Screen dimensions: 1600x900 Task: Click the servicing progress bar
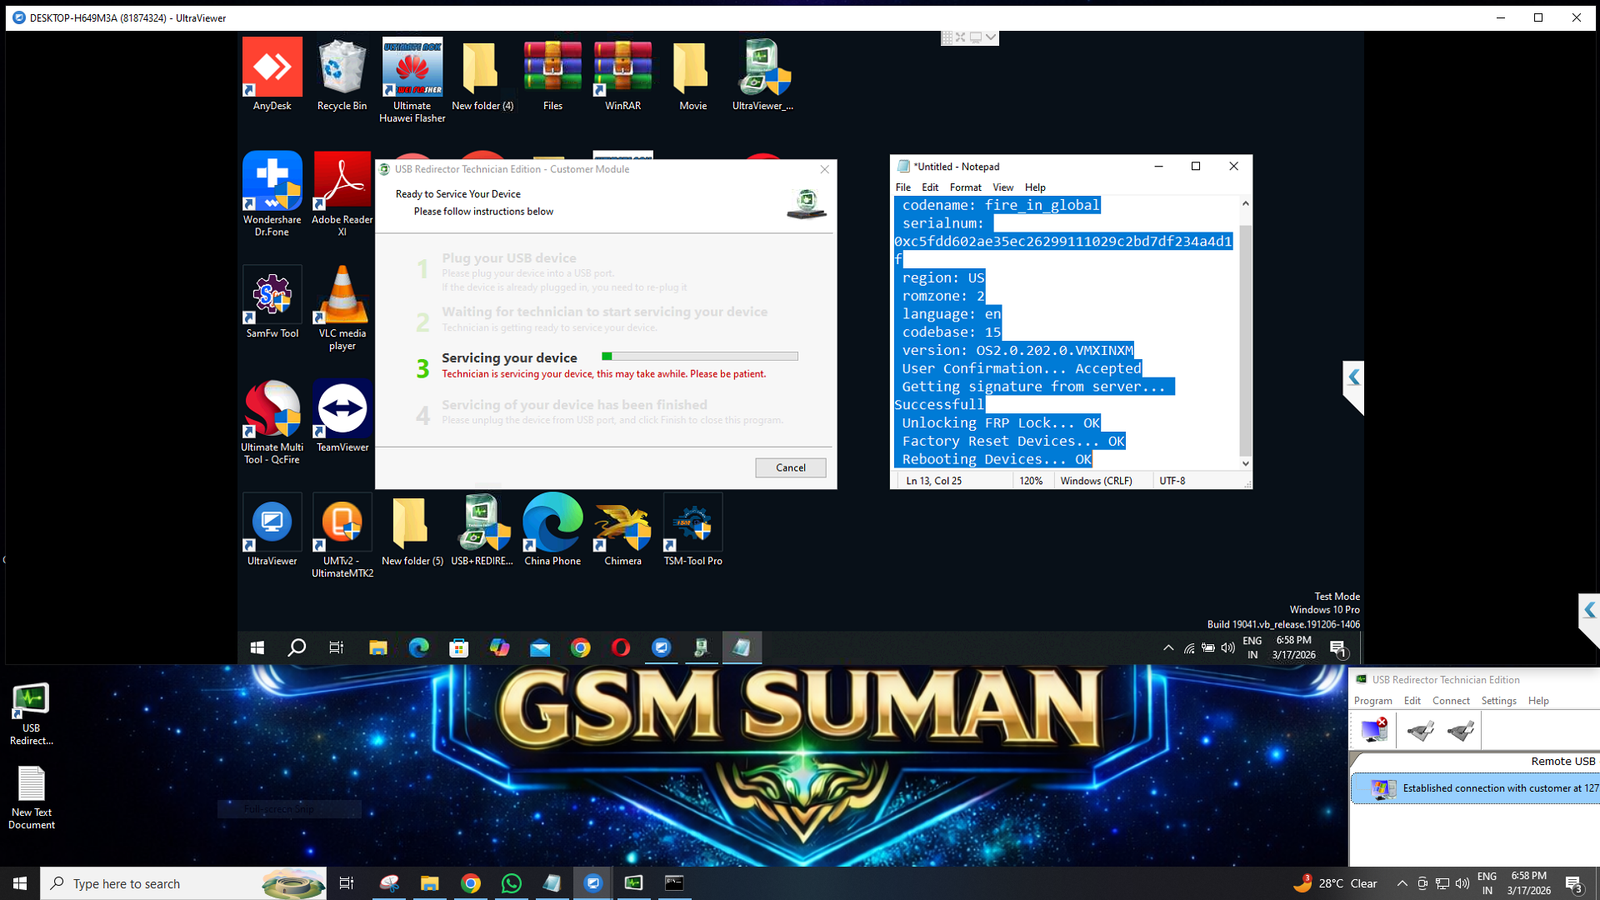click(x=700, y=356)
